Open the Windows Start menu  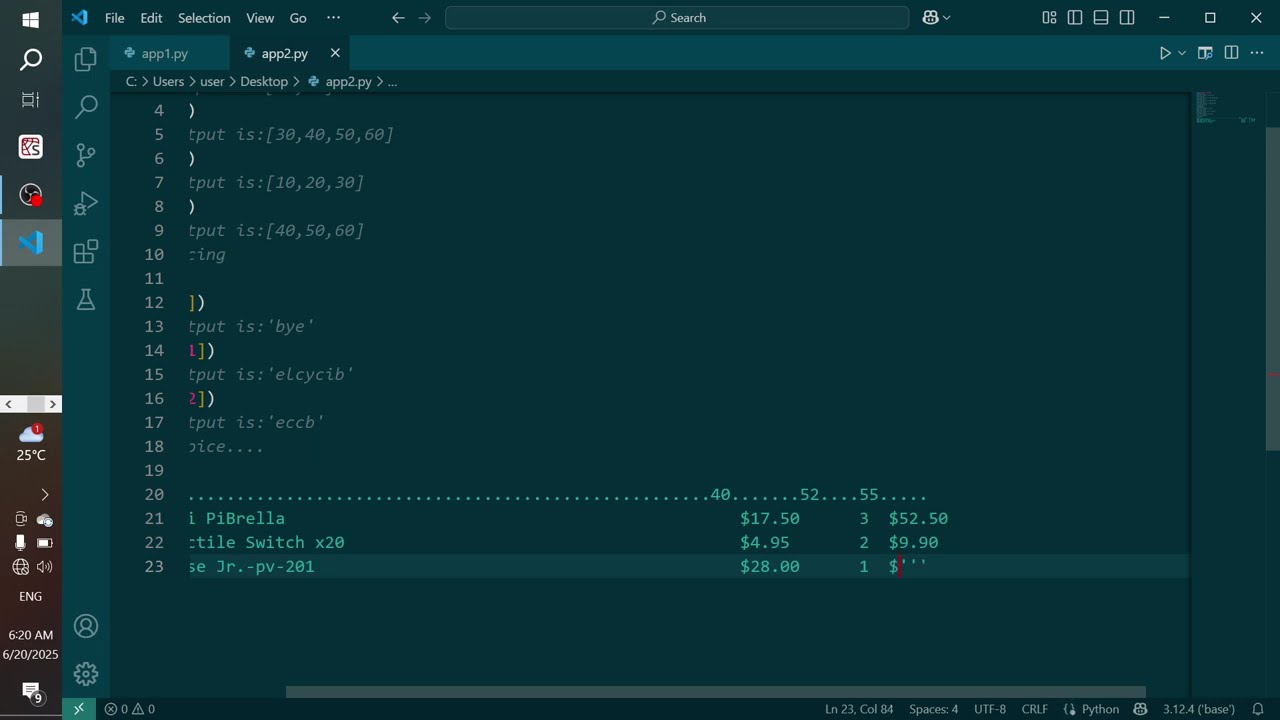[x=31, y=20]
